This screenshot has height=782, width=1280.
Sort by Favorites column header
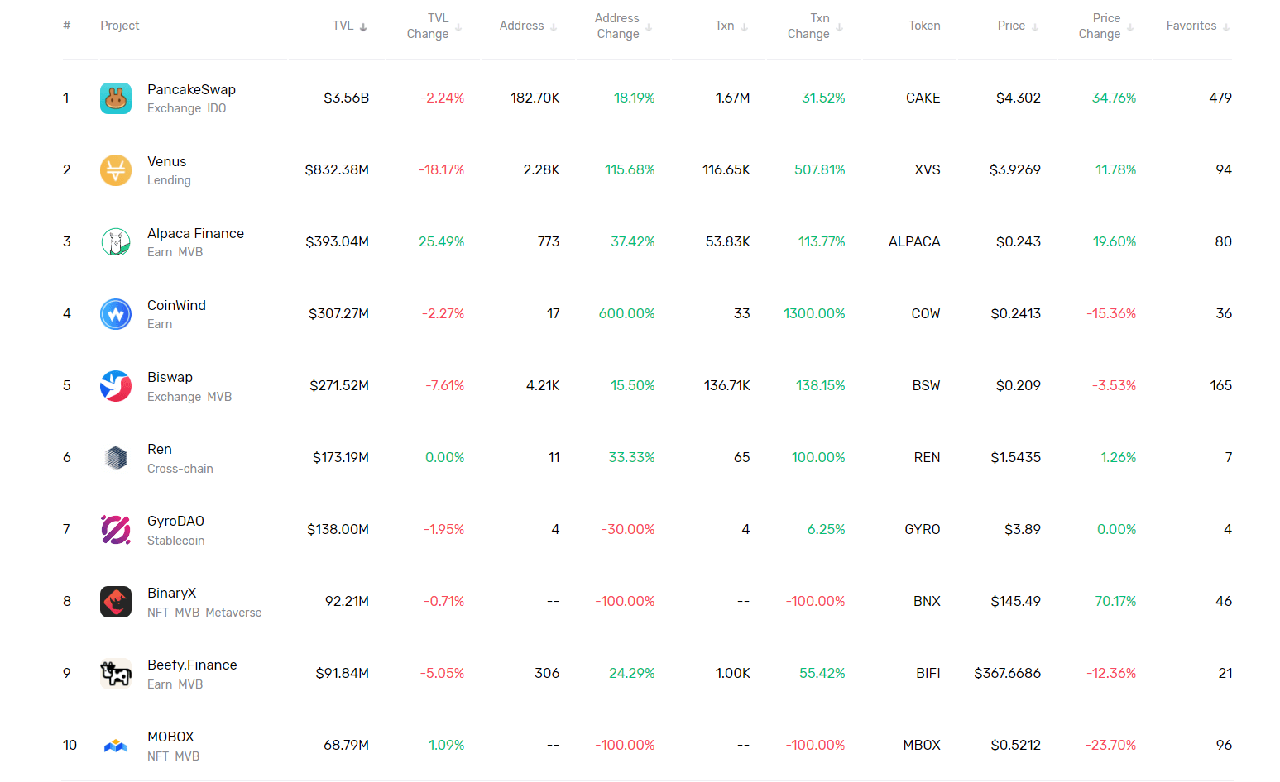coord(1198,26)
